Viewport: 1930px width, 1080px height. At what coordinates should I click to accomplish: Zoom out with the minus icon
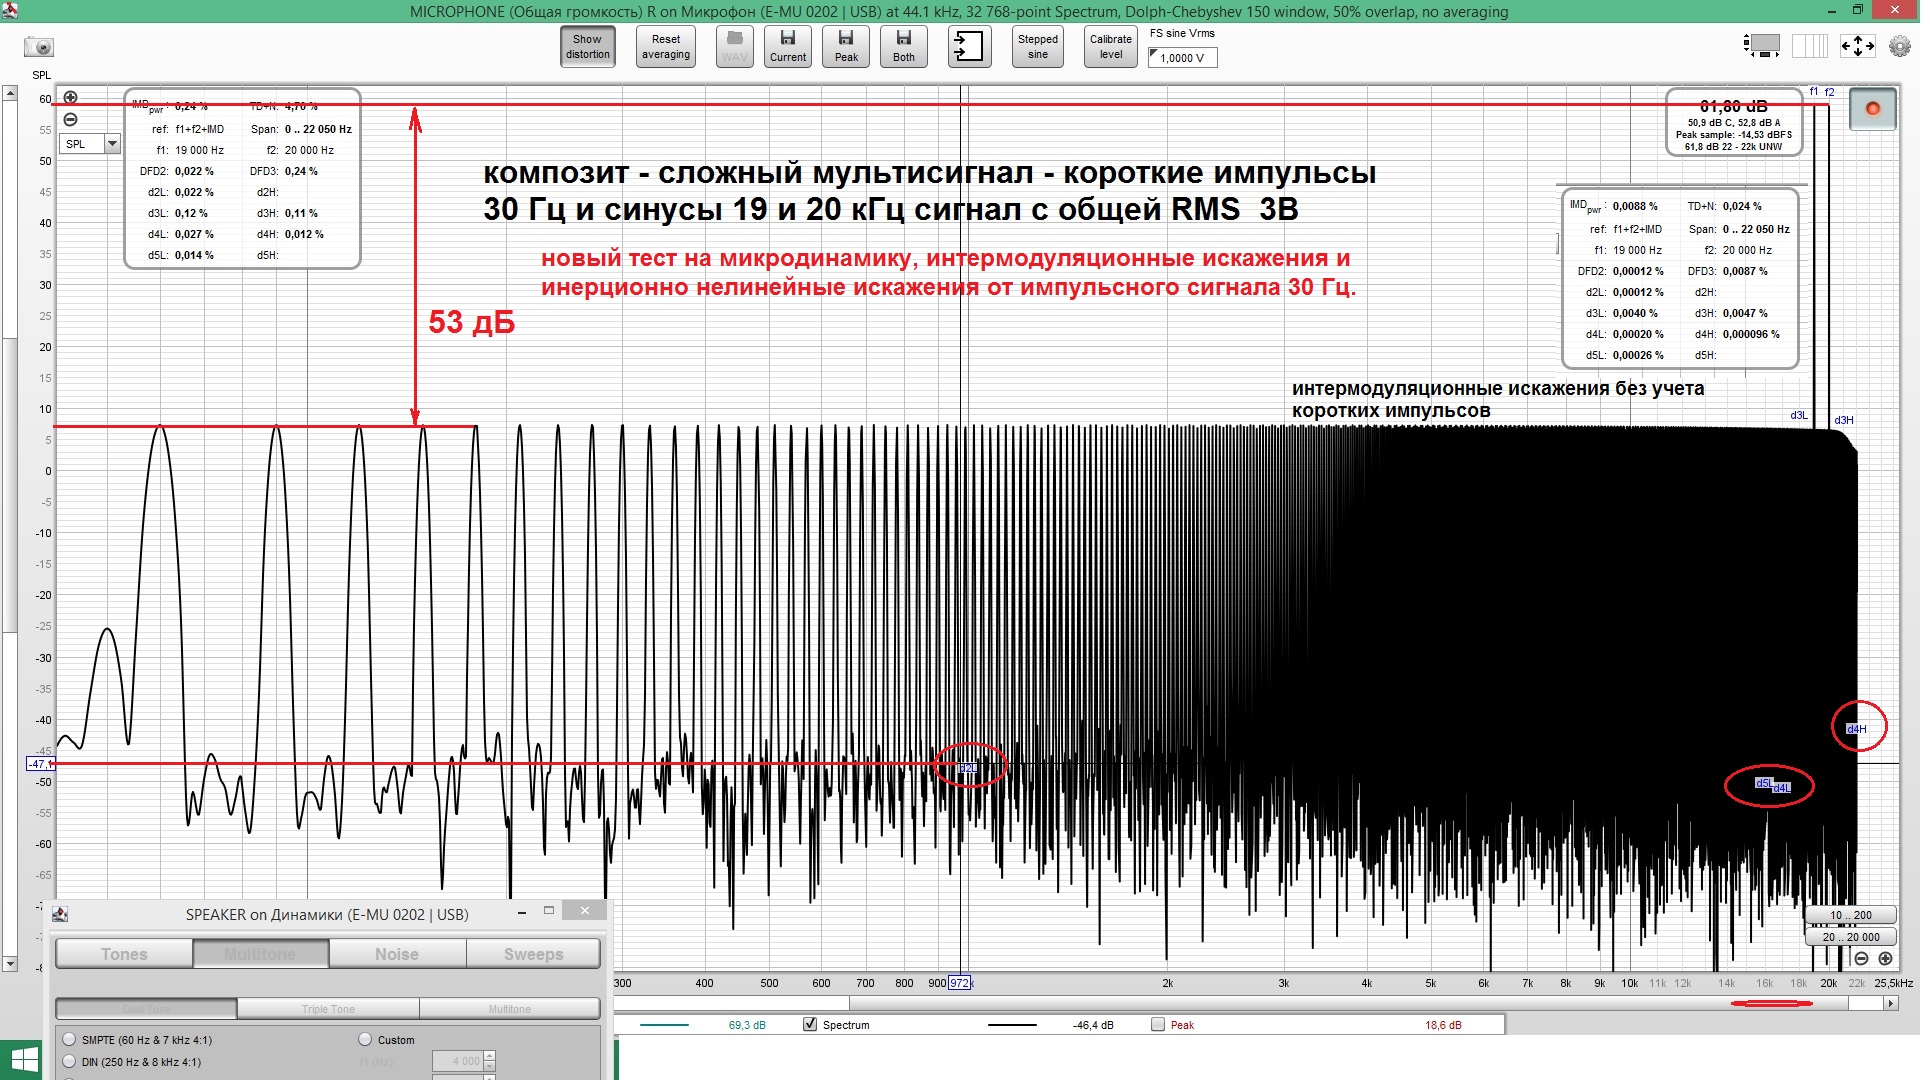click(69, 120)
